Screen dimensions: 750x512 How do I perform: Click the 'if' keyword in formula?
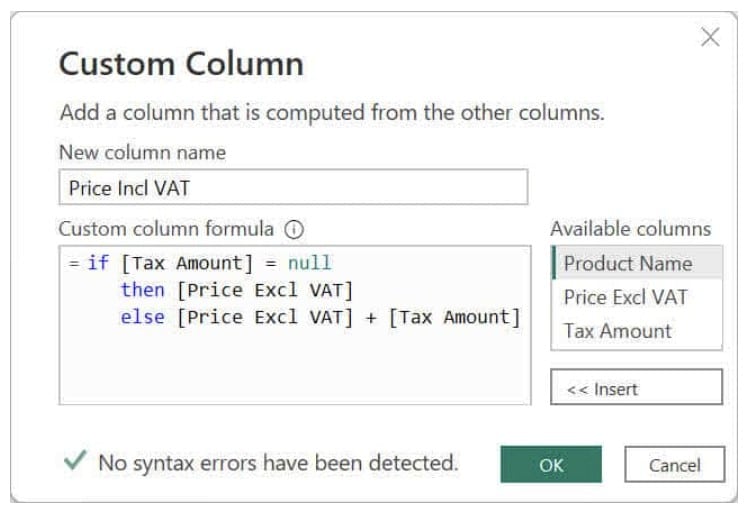pyautogui.click(x=98, y=263)
